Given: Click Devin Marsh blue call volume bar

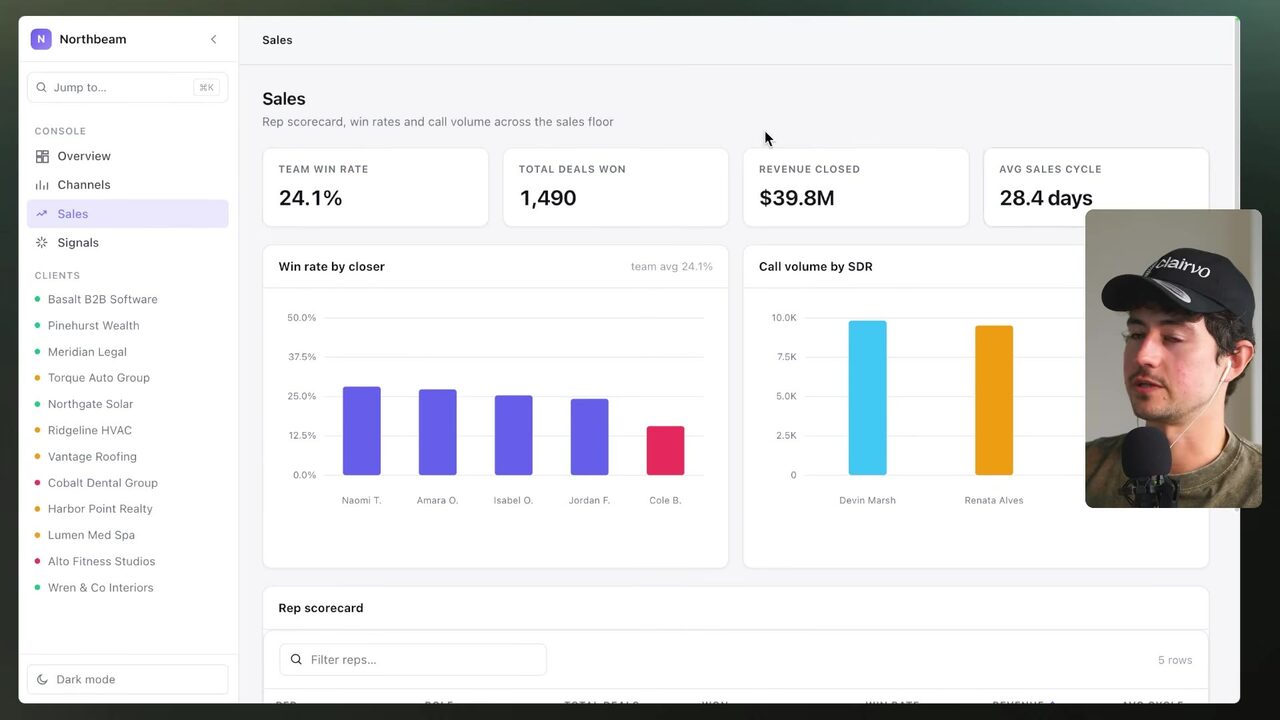Looking at the screenshot, I should click(868, 398).
